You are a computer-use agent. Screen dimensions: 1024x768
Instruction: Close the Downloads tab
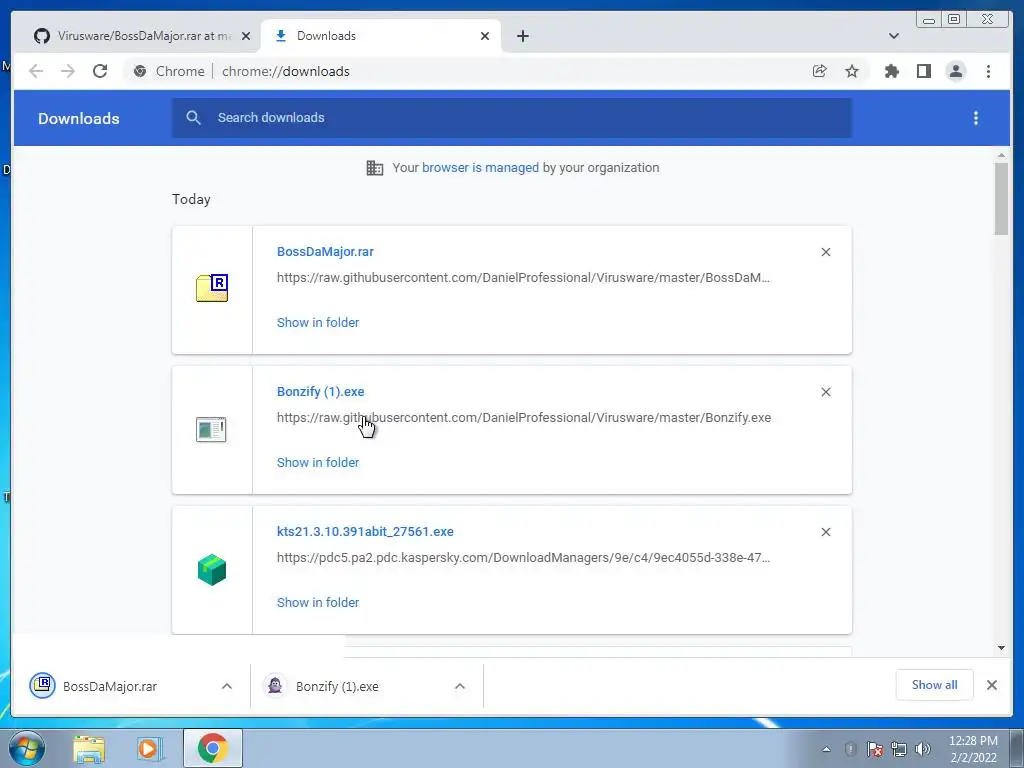[485, 36]
